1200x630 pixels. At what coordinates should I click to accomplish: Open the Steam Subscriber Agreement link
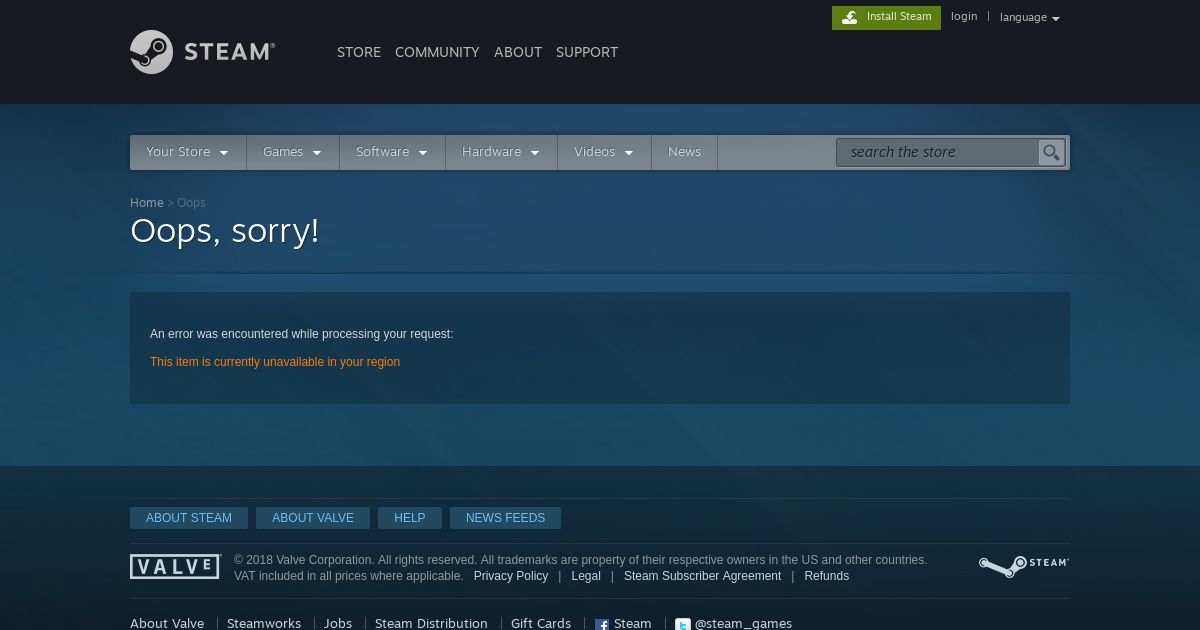coord(702,576)
